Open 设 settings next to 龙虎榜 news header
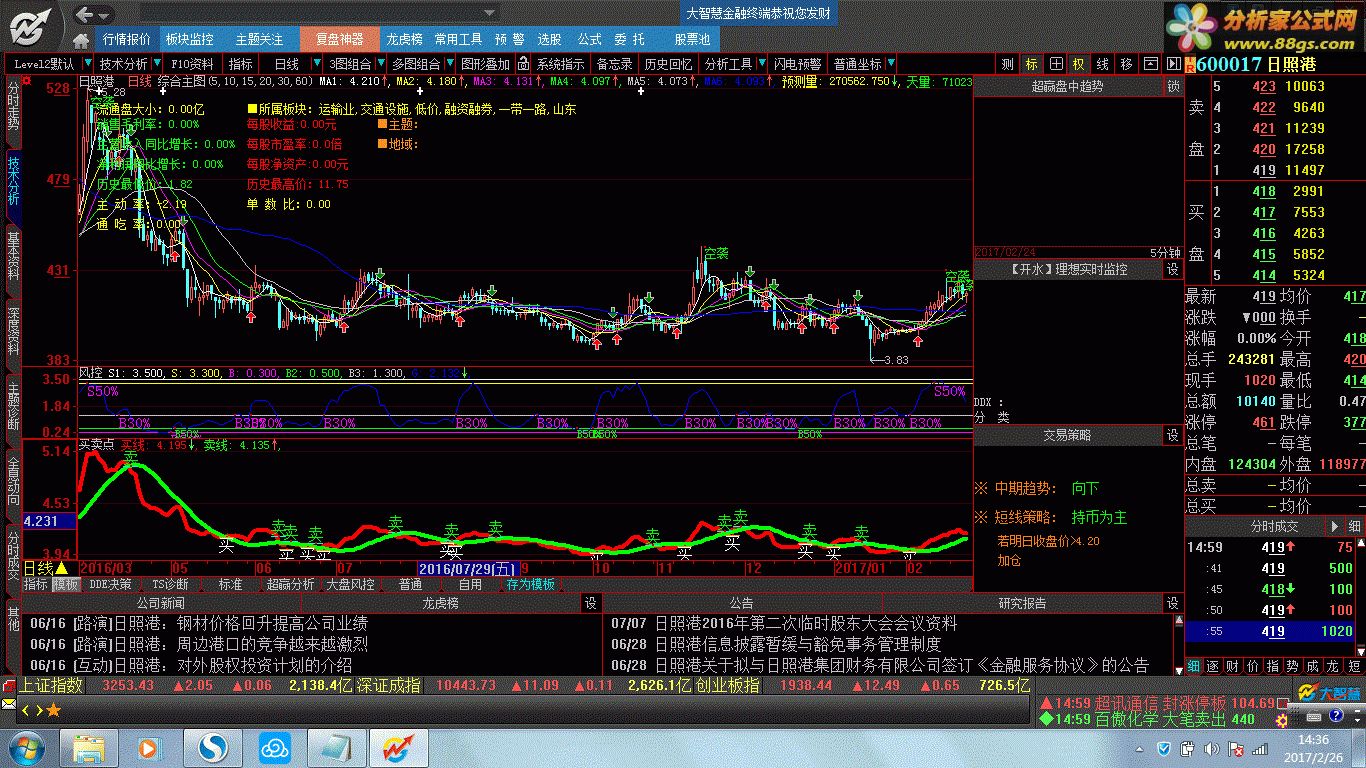 (x=591, y=603)
